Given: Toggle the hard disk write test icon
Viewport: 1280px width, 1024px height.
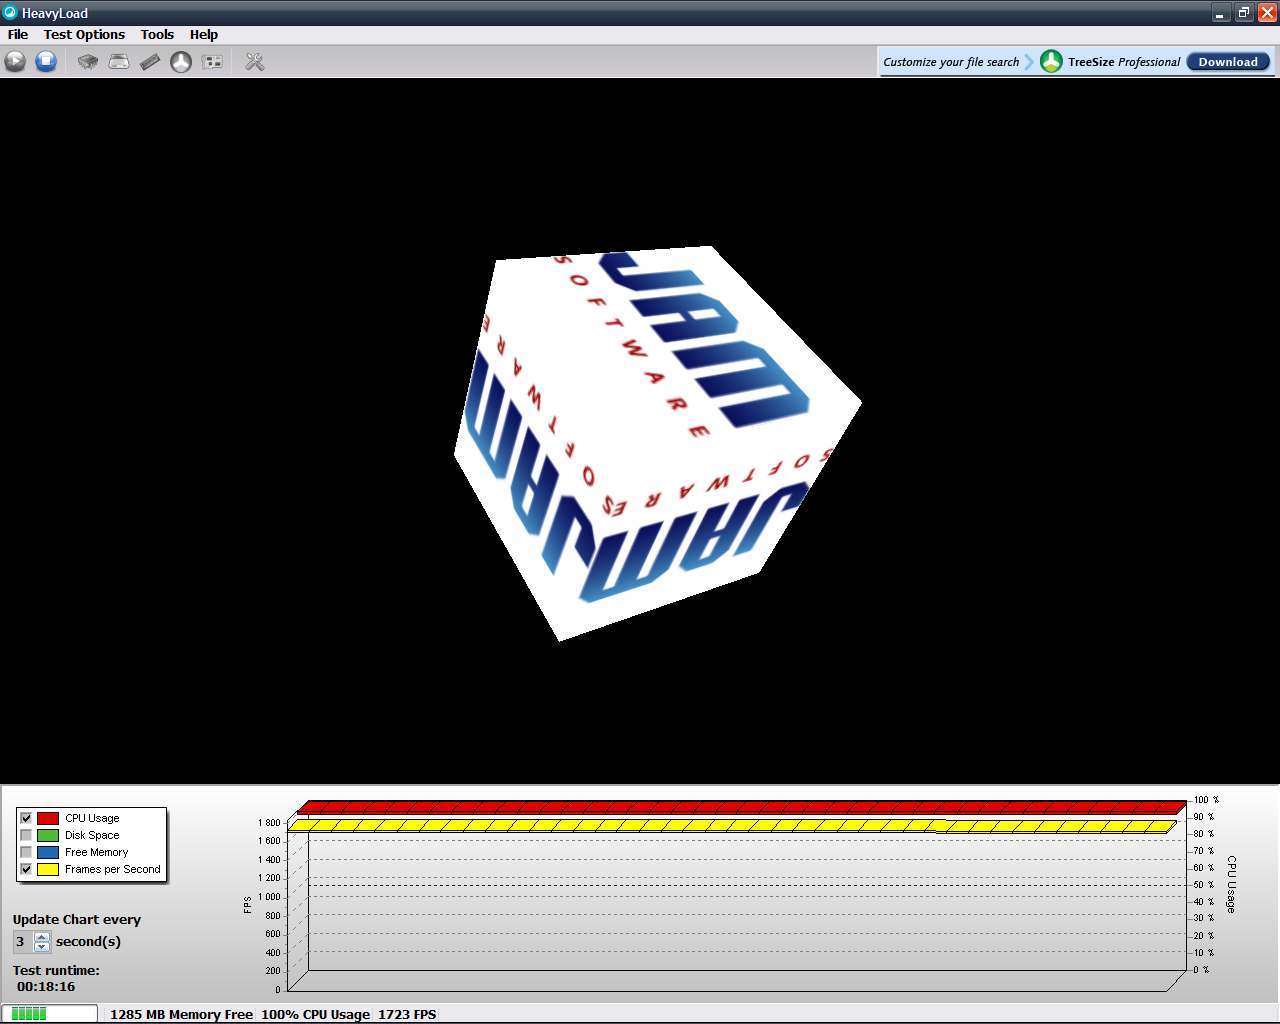Looking at the screenshot, I should coord(119,62).
